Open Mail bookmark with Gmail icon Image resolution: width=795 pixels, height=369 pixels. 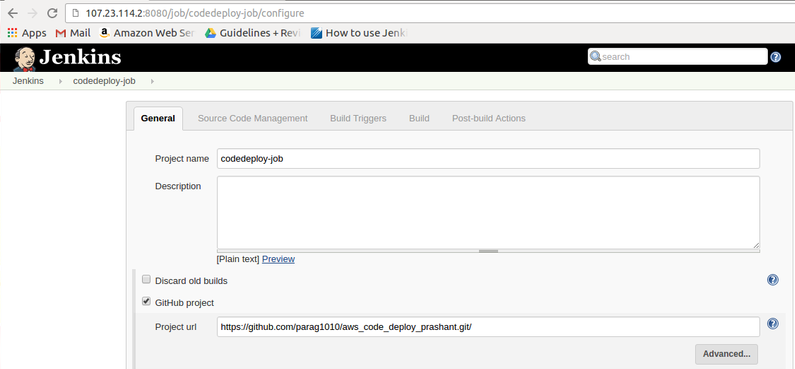[73, 33]
